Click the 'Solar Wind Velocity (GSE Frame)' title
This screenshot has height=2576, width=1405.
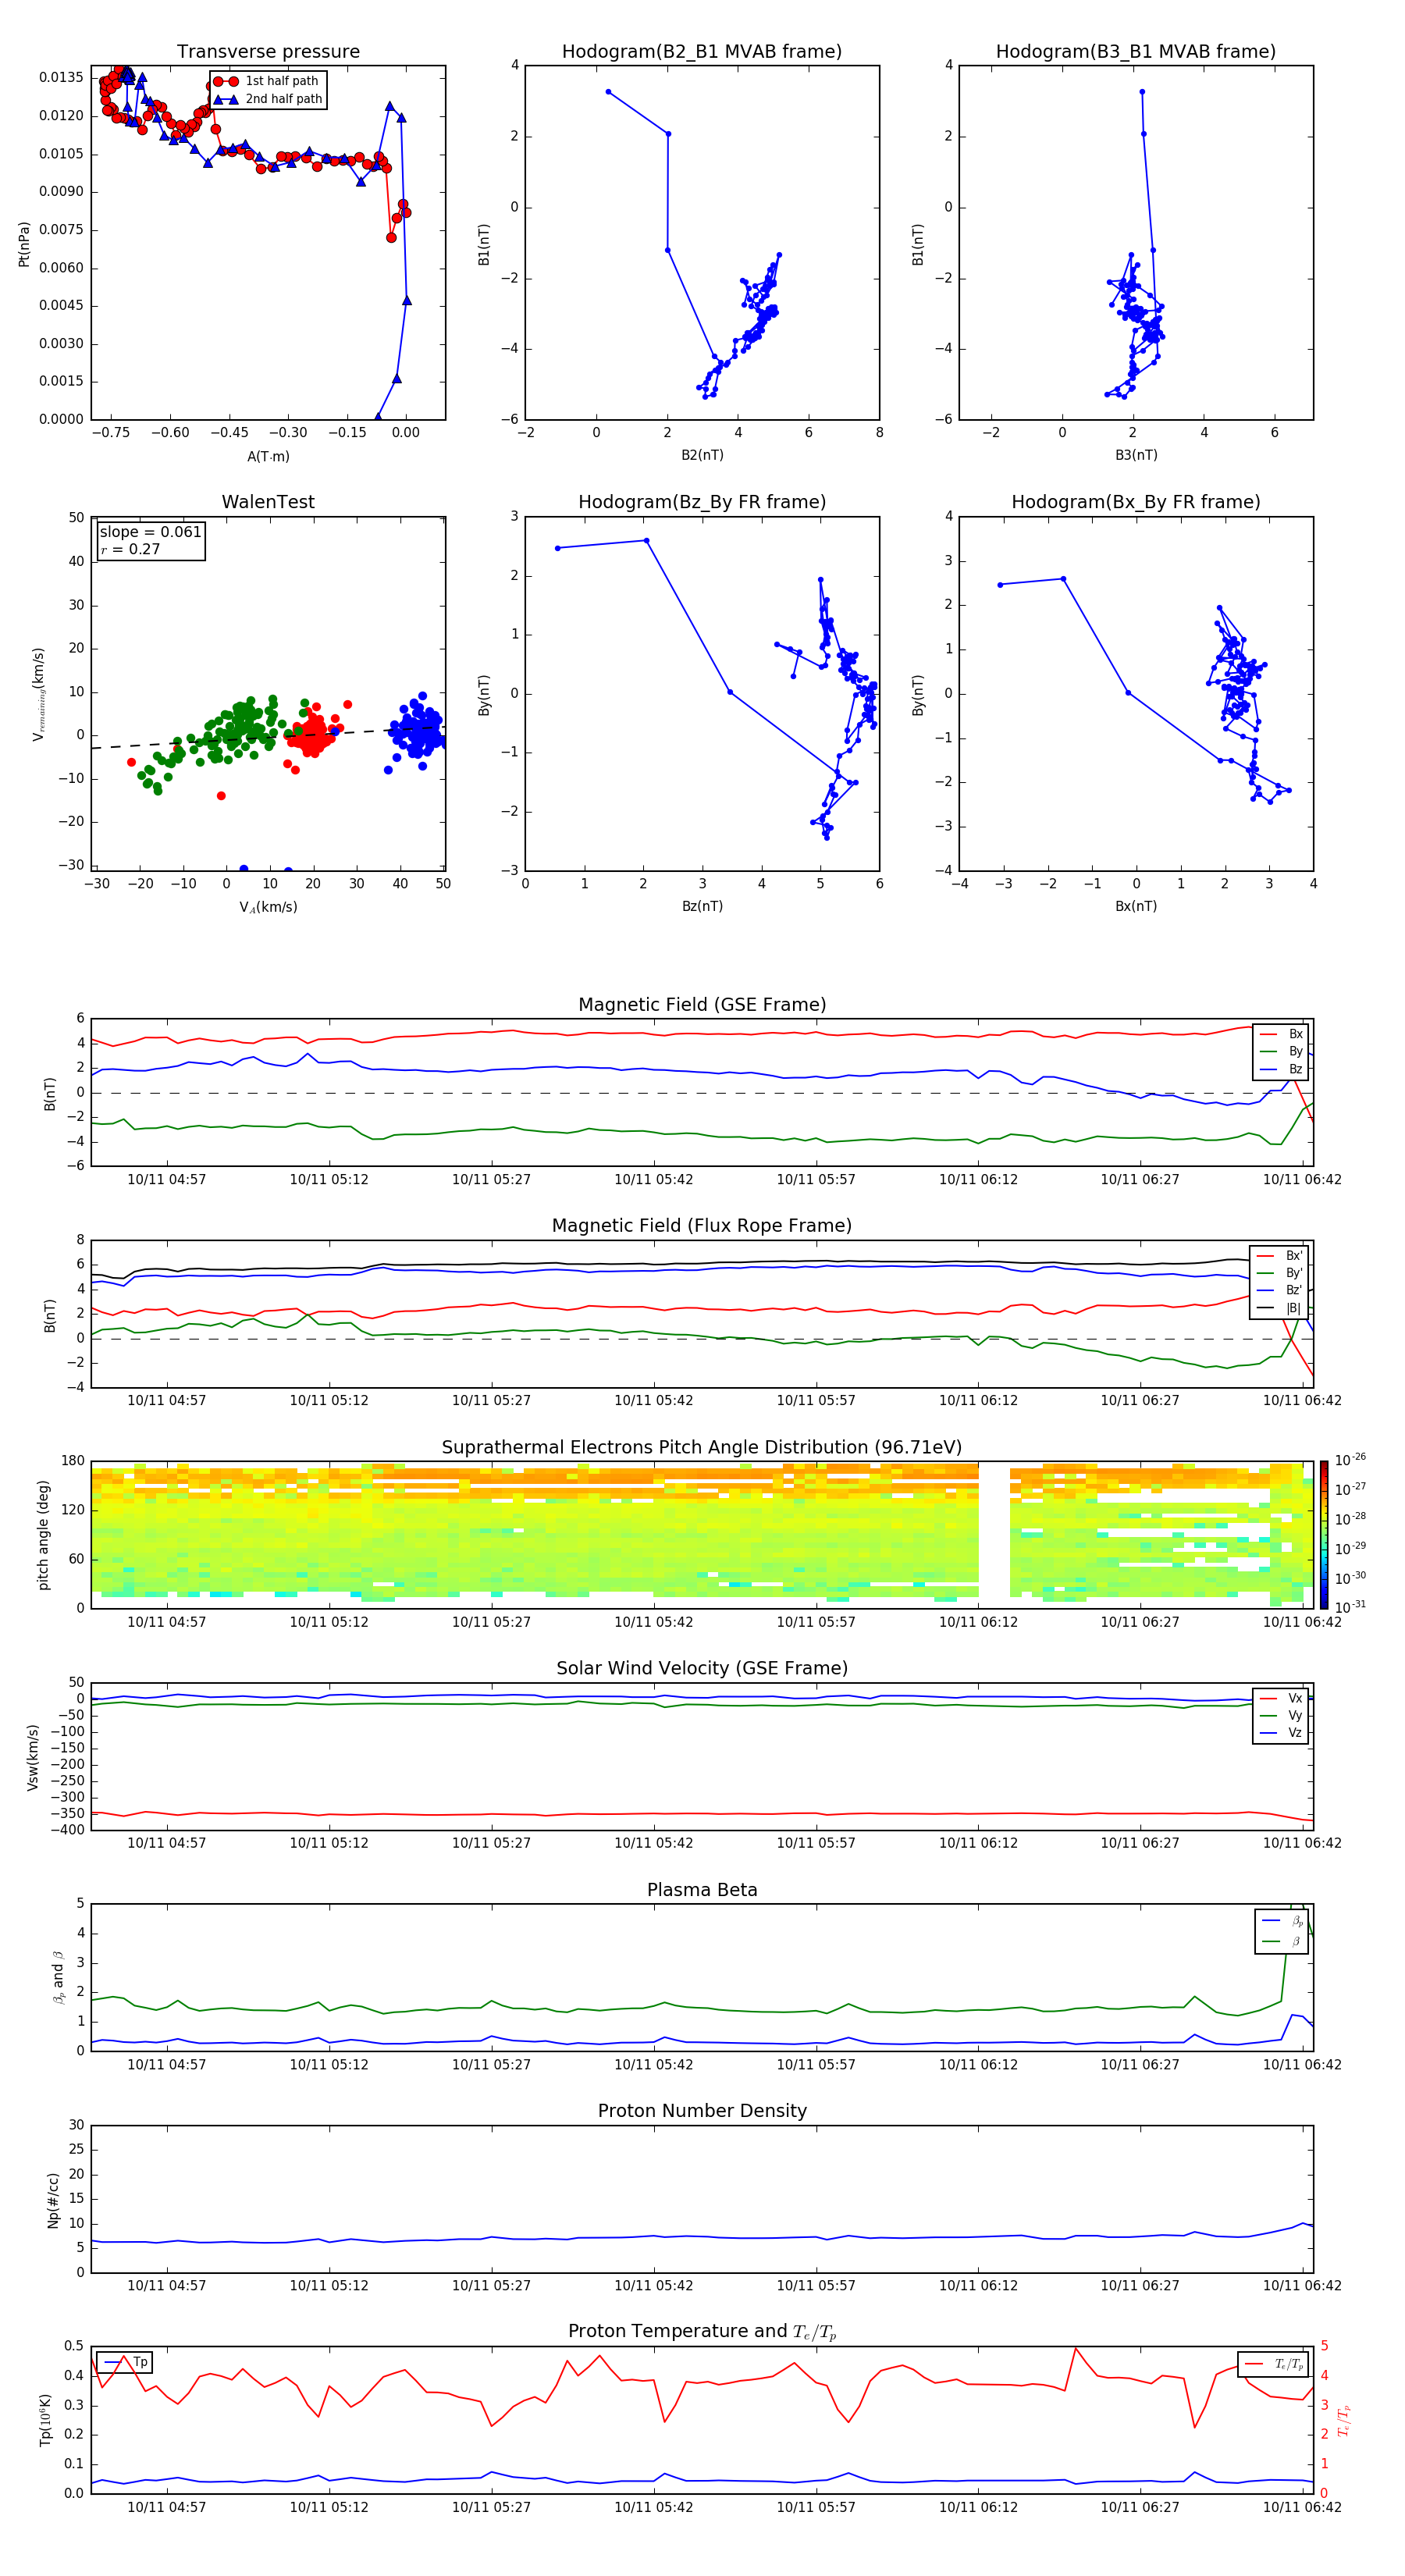[702, 1669]
